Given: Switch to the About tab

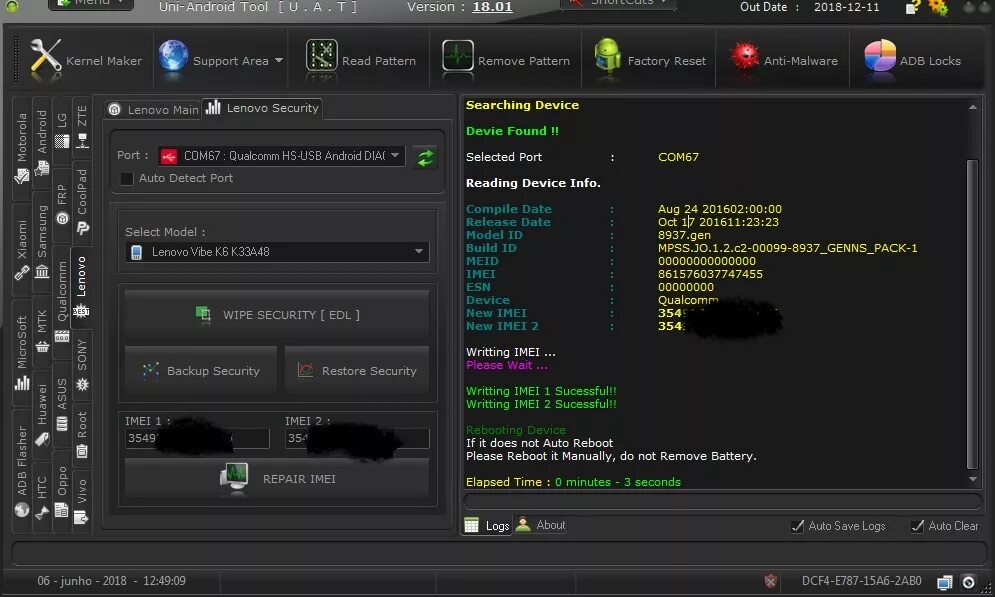Looking at the screenshot, I should [x=541, y=525].
